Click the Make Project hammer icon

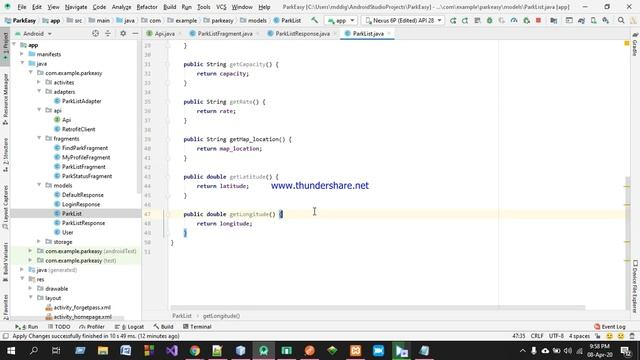click(x=314, y=20)
